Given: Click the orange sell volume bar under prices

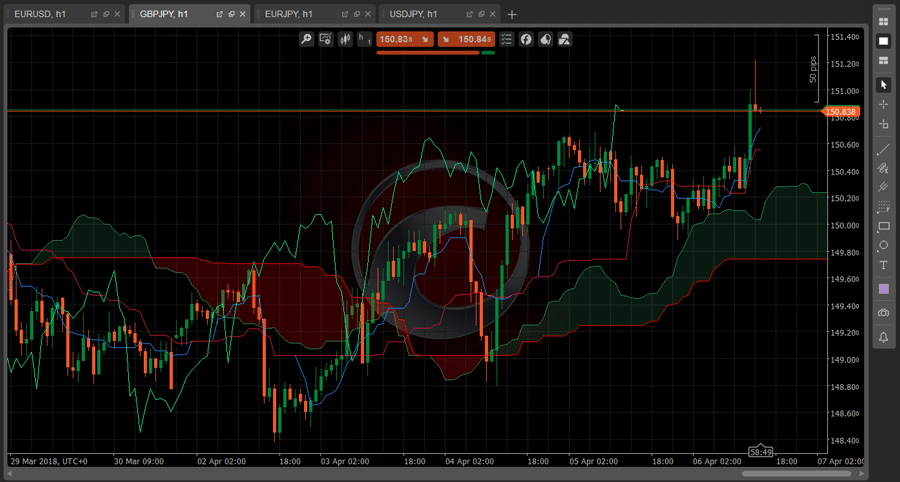Looking at the screenshot, I should 428,52.
